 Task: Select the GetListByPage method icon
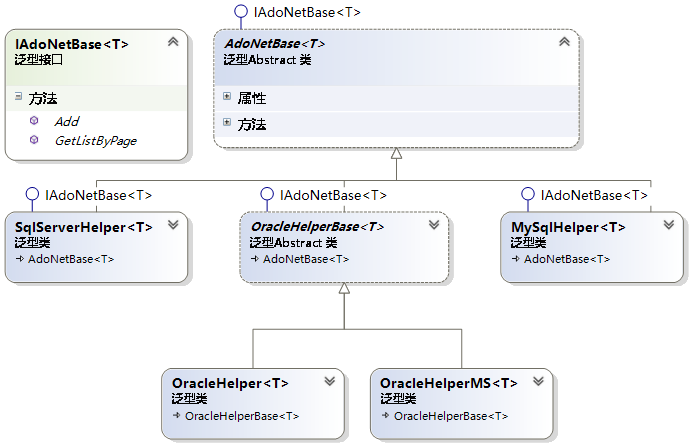tap(34, 140)
